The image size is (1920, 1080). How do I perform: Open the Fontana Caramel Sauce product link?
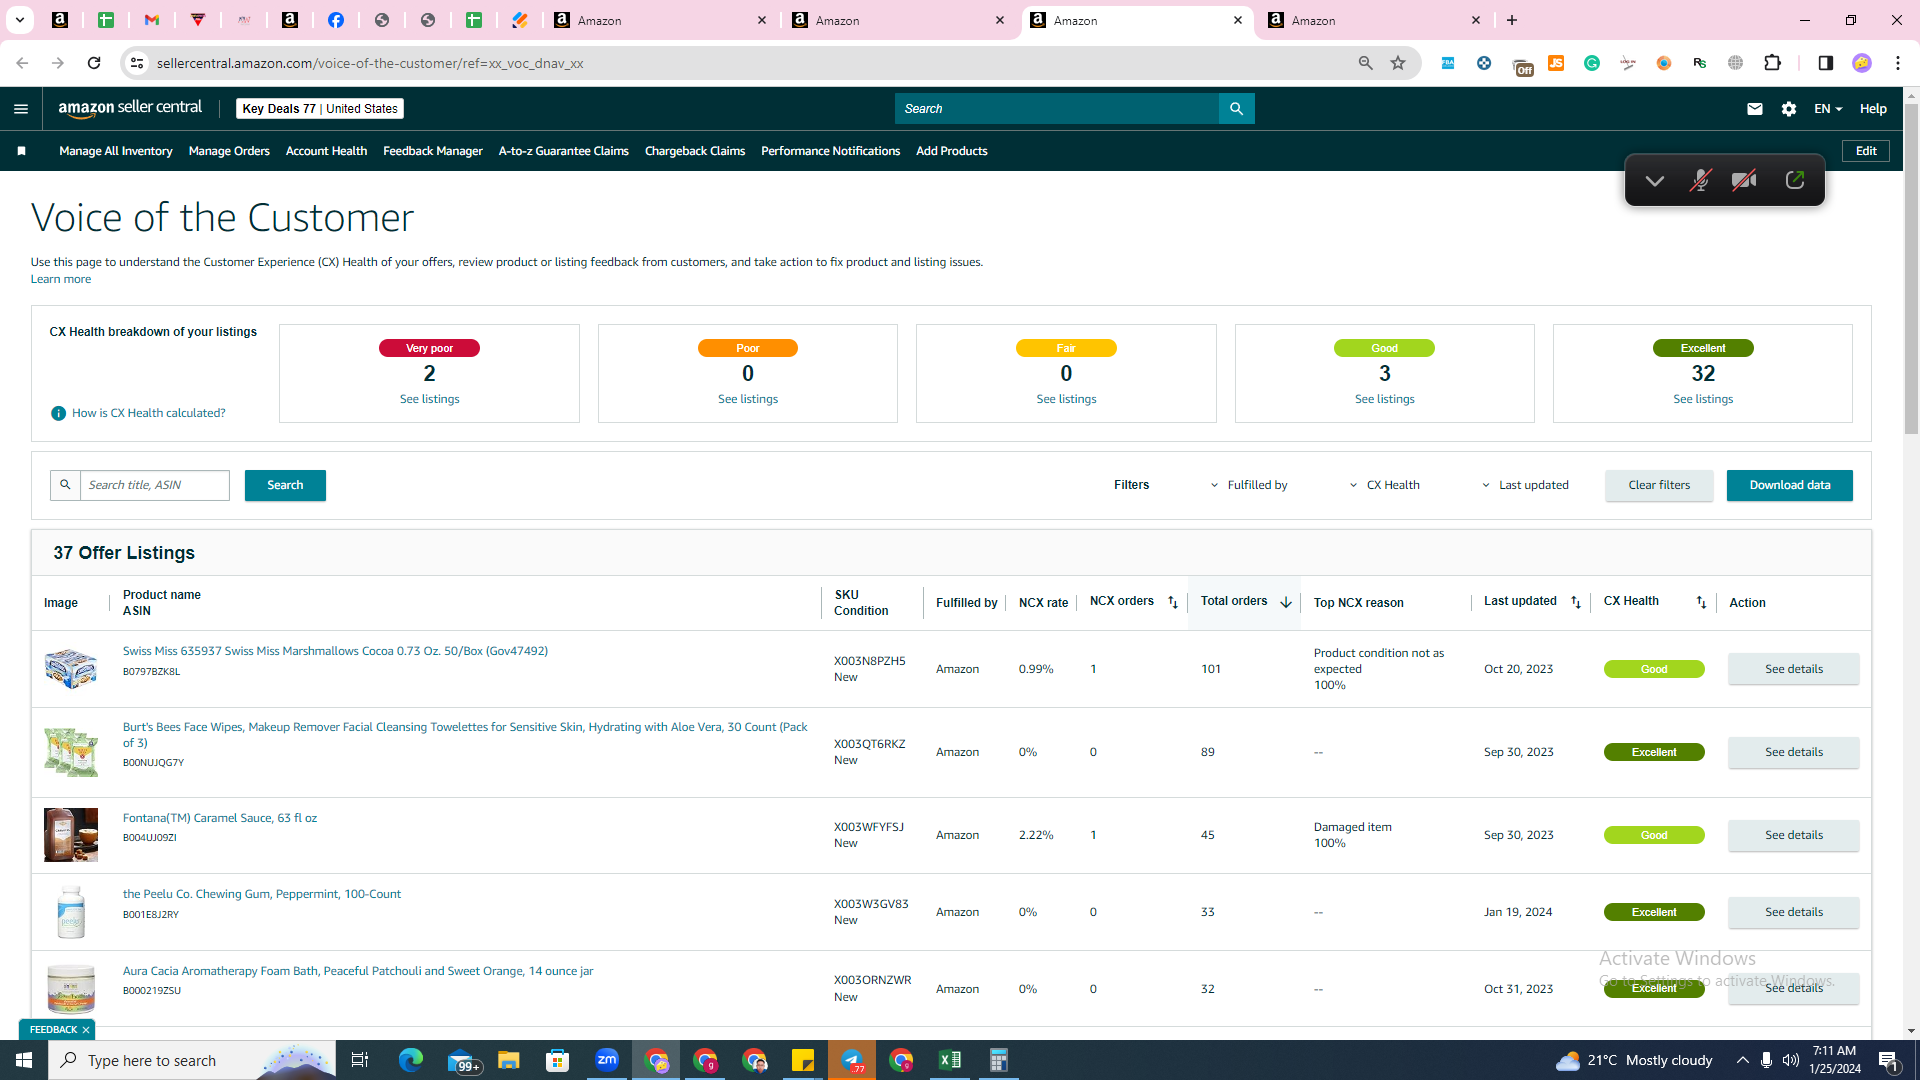[x=220, y=818]
